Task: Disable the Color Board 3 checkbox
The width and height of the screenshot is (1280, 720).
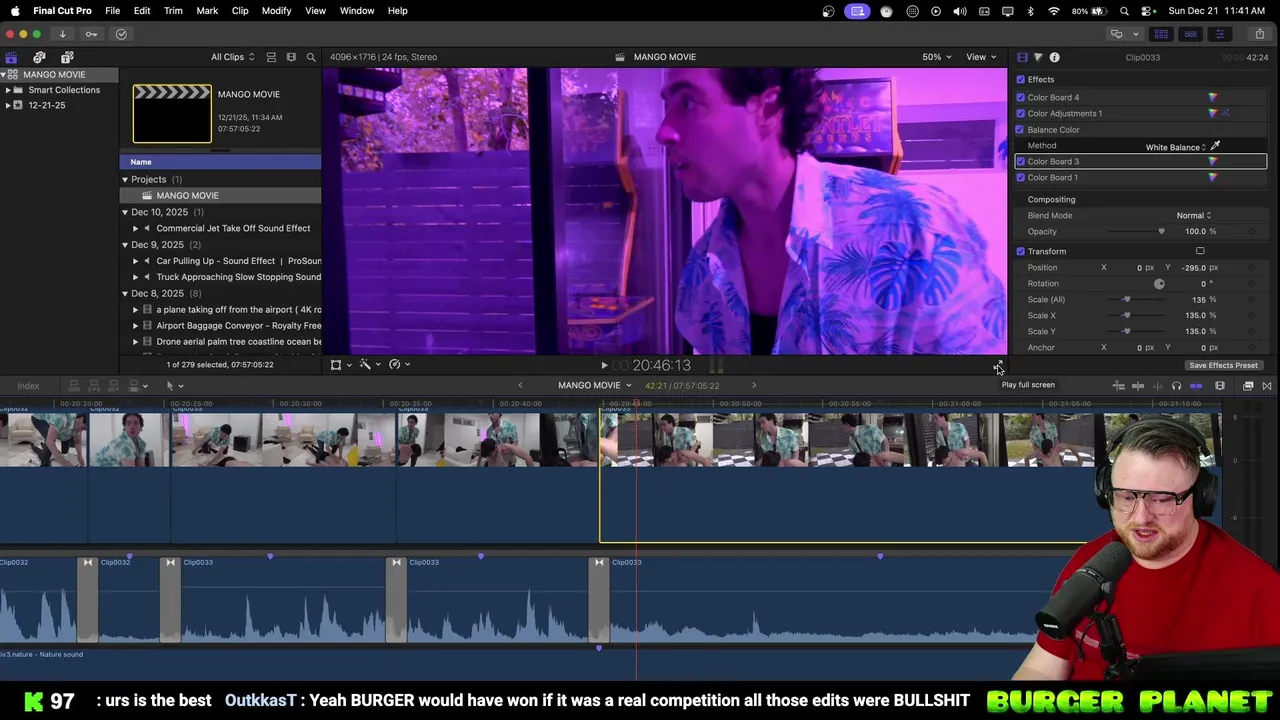Action: pos(1021,161)
